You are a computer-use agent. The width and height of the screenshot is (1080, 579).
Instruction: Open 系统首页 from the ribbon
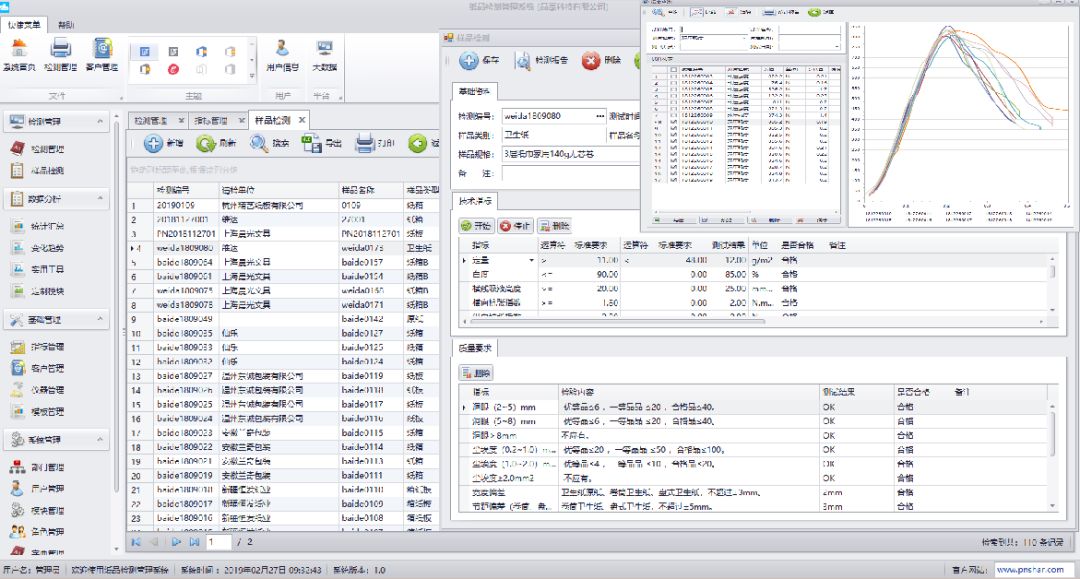click(19, 55)
